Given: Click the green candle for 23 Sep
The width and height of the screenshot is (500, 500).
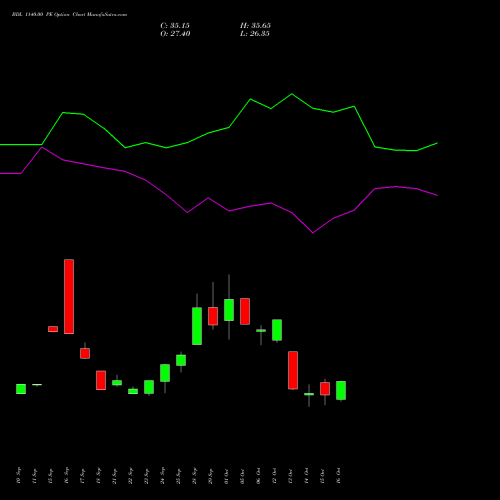Looking at the screenshot, I should click(149, 387).
